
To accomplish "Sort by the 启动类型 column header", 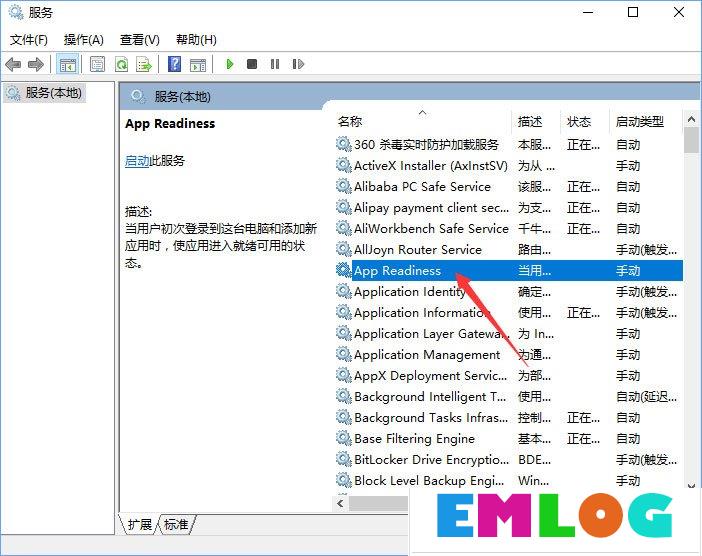I will [640, 122].
